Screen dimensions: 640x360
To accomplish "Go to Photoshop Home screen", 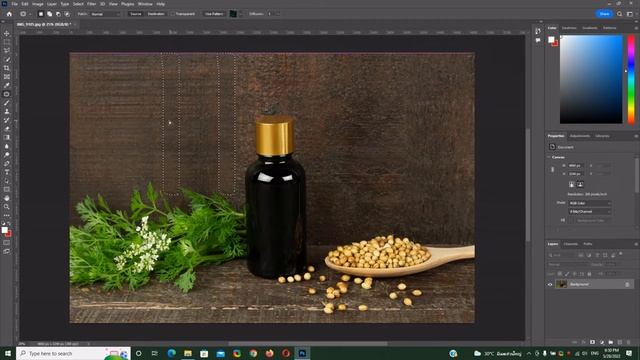I will tap(9, 14).
